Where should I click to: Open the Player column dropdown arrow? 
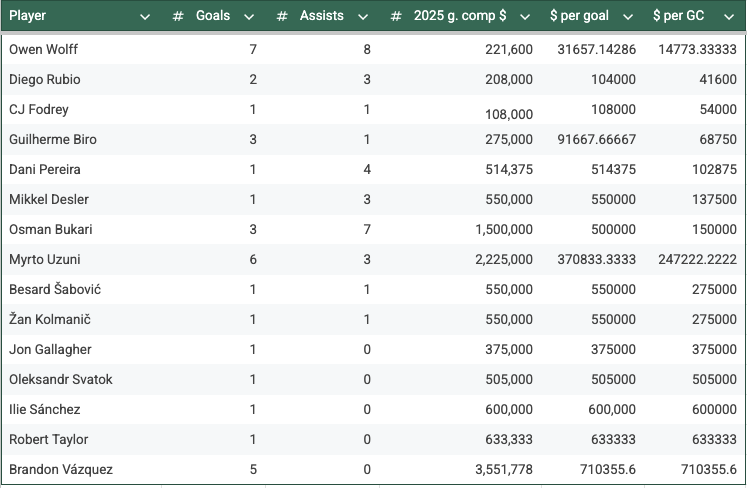[145, 16]
